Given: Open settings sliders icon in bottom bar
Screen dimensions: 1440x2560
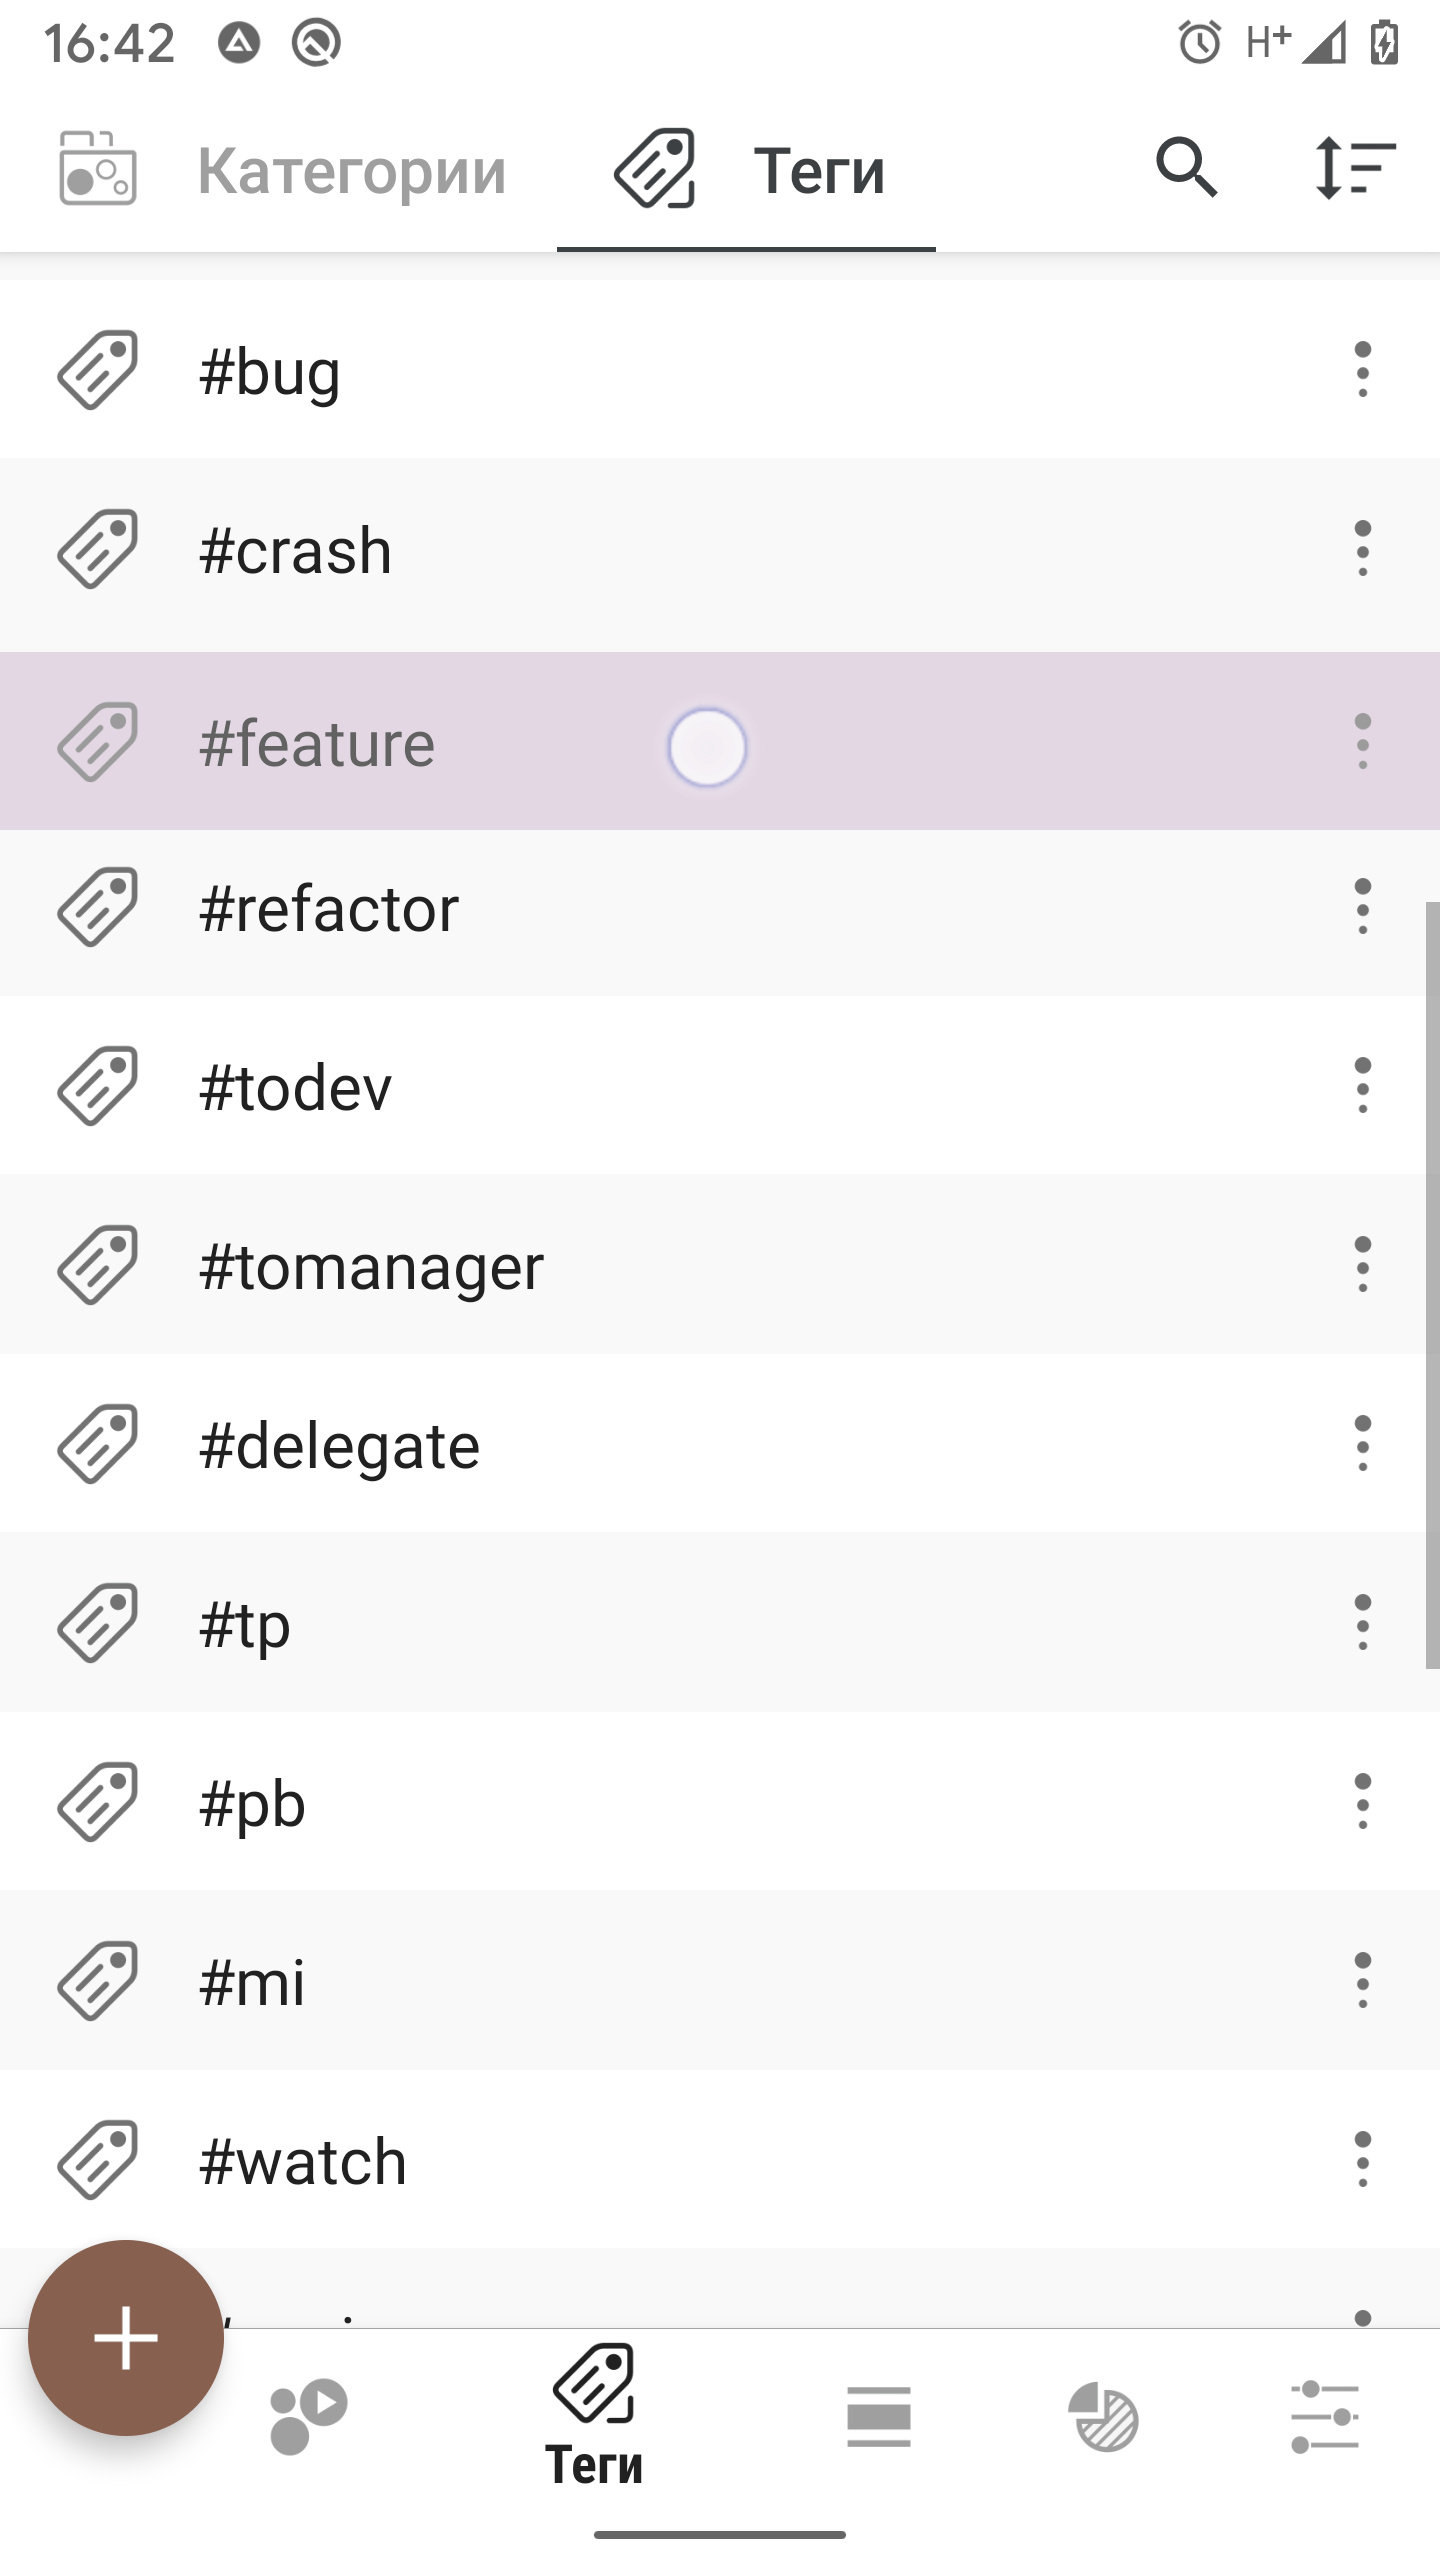Looking at the screenshot, I should click(1325, 2417).
